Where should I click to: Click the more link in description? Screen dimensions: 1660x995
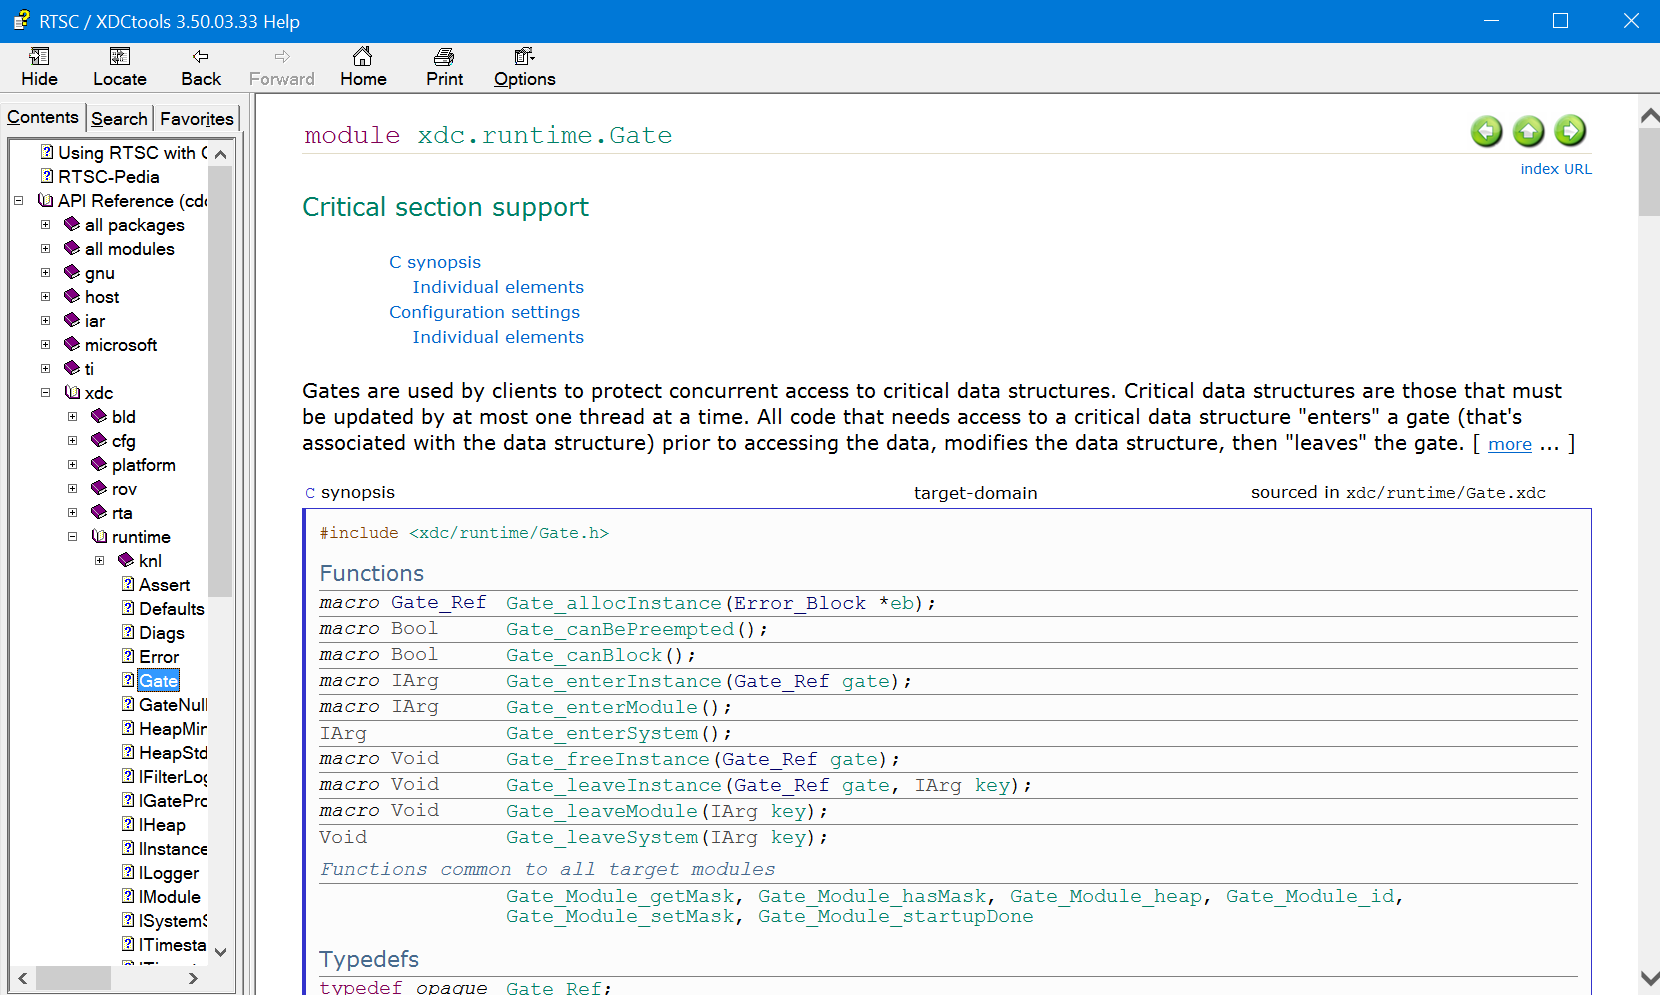click(1510, 444)
